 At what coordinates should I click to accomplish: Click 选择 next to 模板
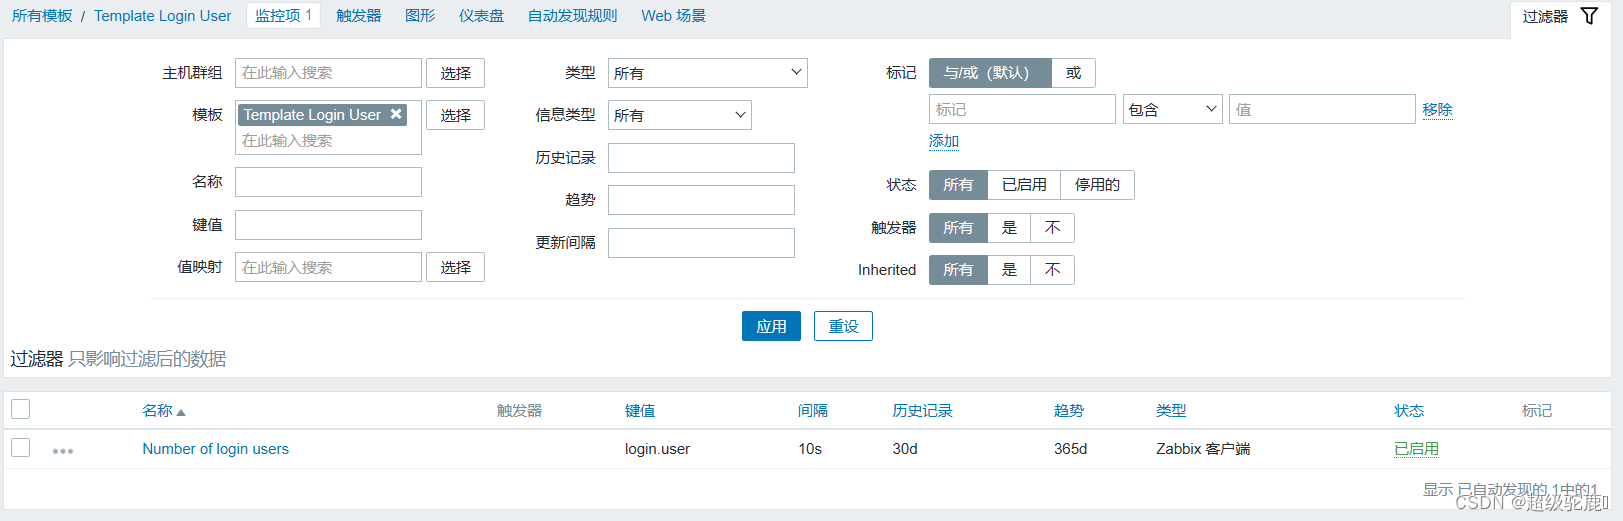tap(456, 115)
